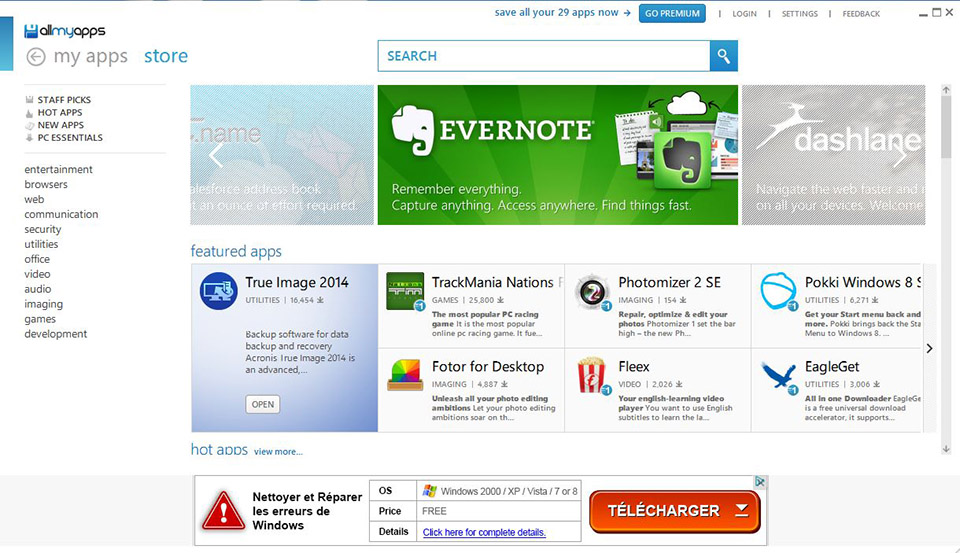Screen dimensions: 960x553
Task: Open the Dashlane promotional banner
Action: tap(834, 155)
